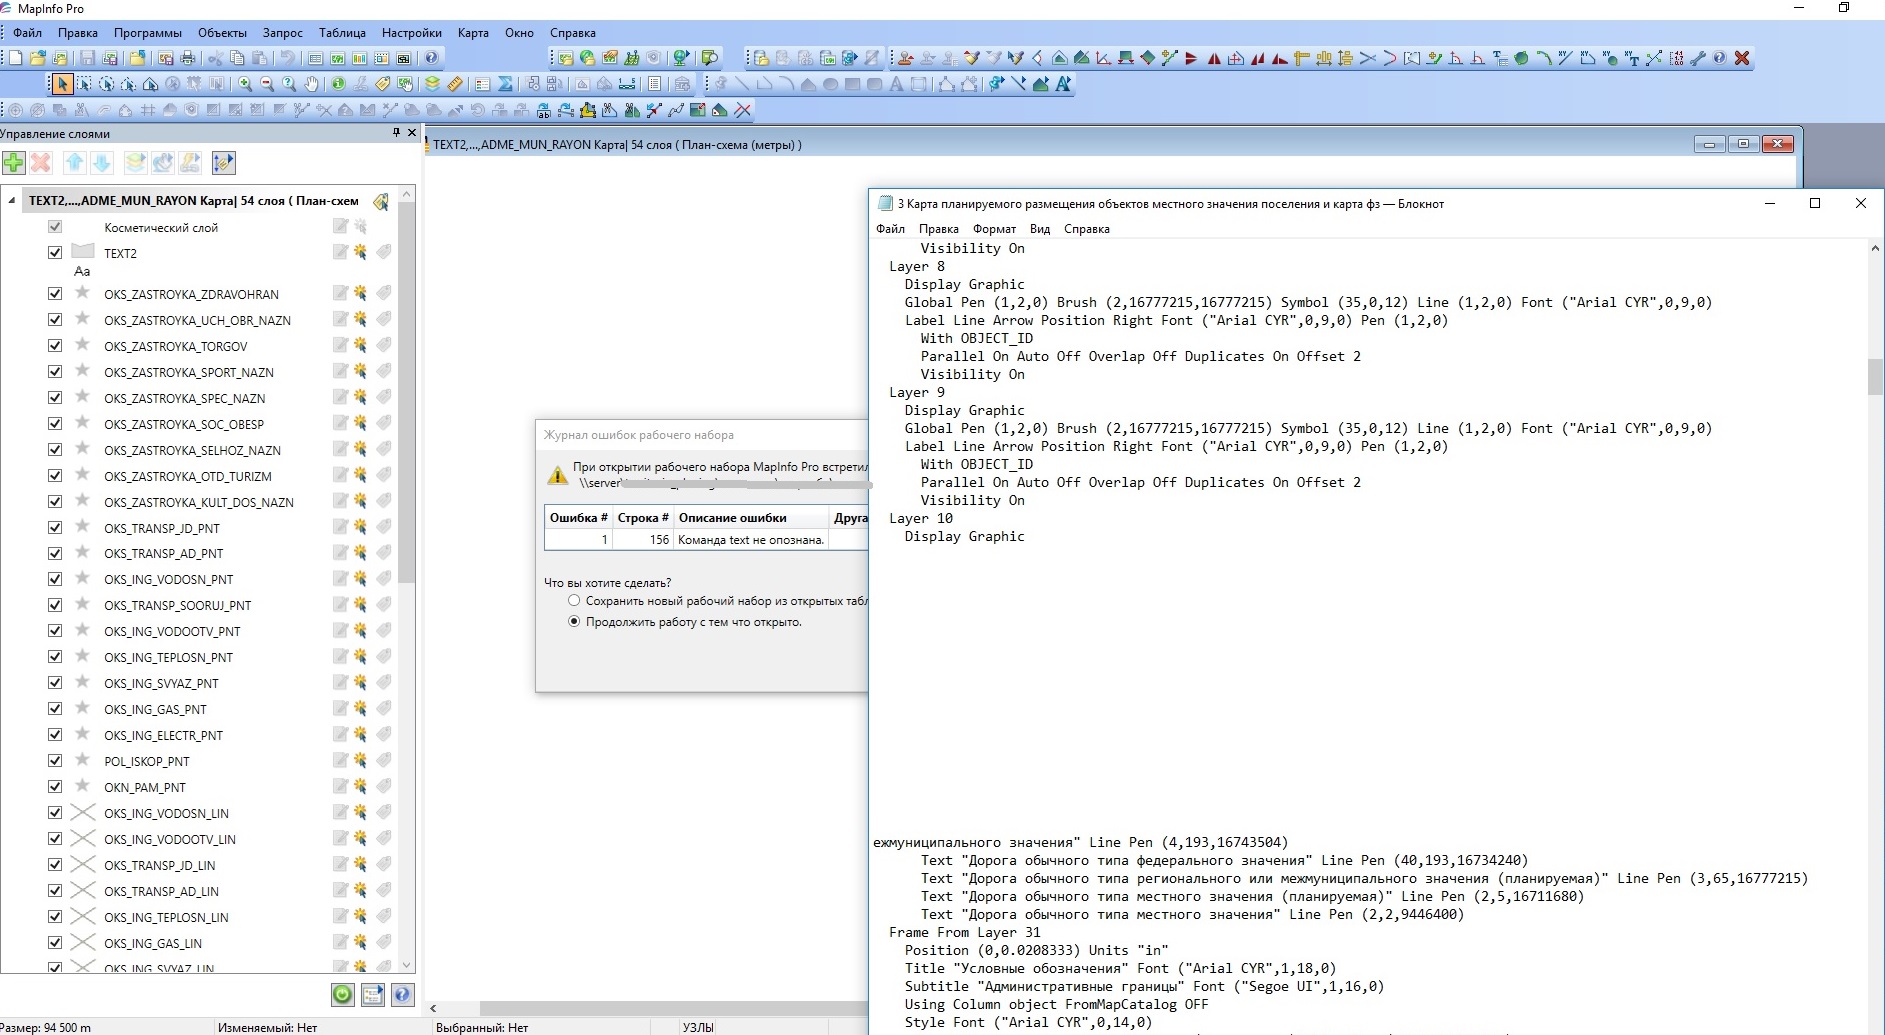The image size is (1885, 1035).
Task: Click the green Info tool icon
Action: 338,84
